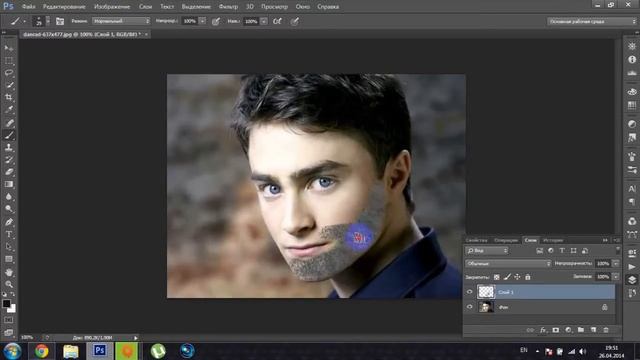Image resolution: width=640 pixels, height=360 pixels.
Task: Switch to the Операции tab
Action: [506, 240]
